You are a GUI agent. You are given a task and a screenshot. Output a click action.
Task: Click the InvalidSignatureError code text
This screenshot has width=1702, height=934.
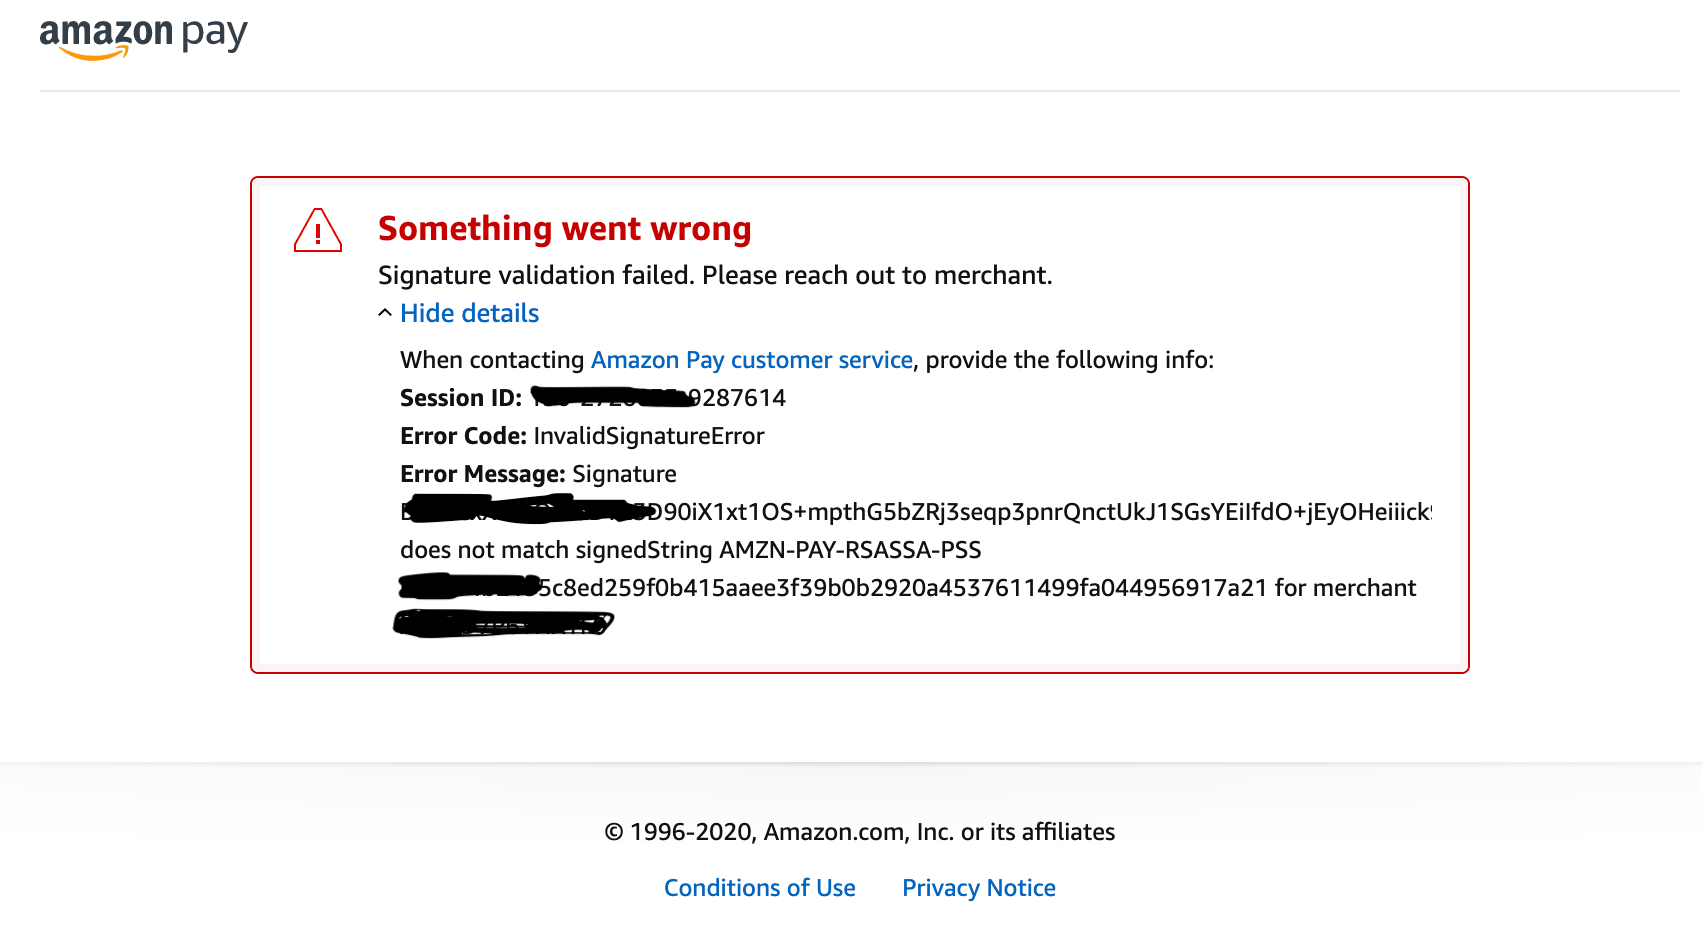point(648,436)
